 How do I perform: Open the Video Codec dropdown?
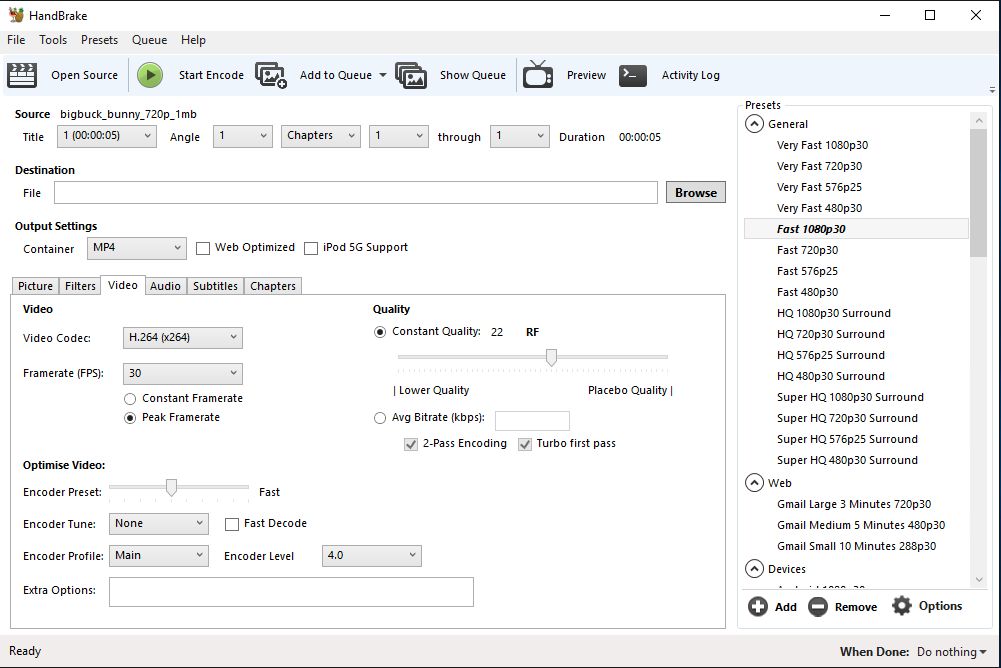183,338
